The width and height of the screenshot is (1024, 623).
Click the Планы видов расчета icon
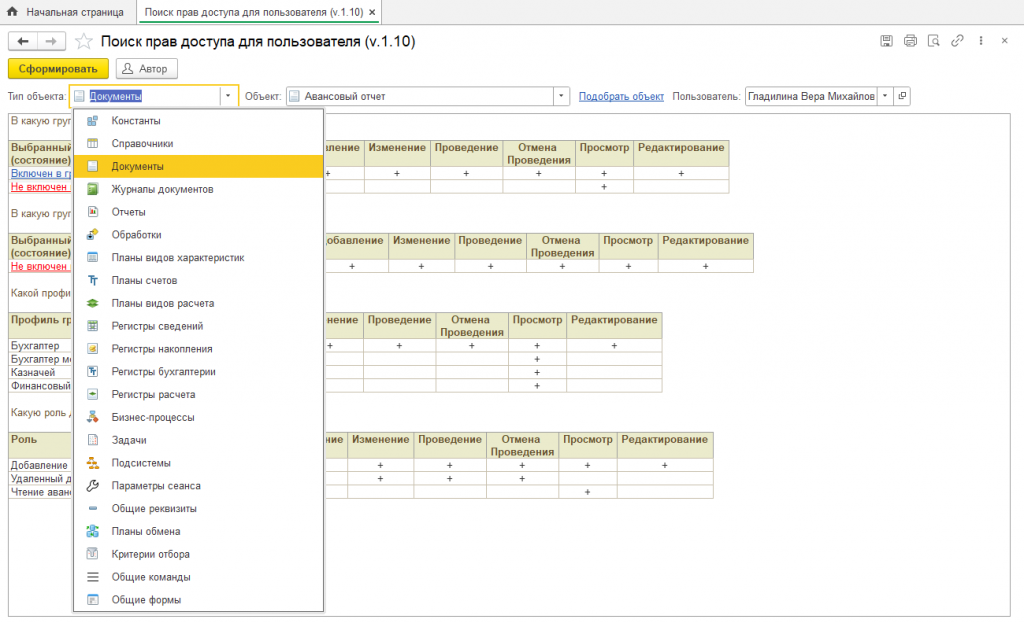coord(93,303)
